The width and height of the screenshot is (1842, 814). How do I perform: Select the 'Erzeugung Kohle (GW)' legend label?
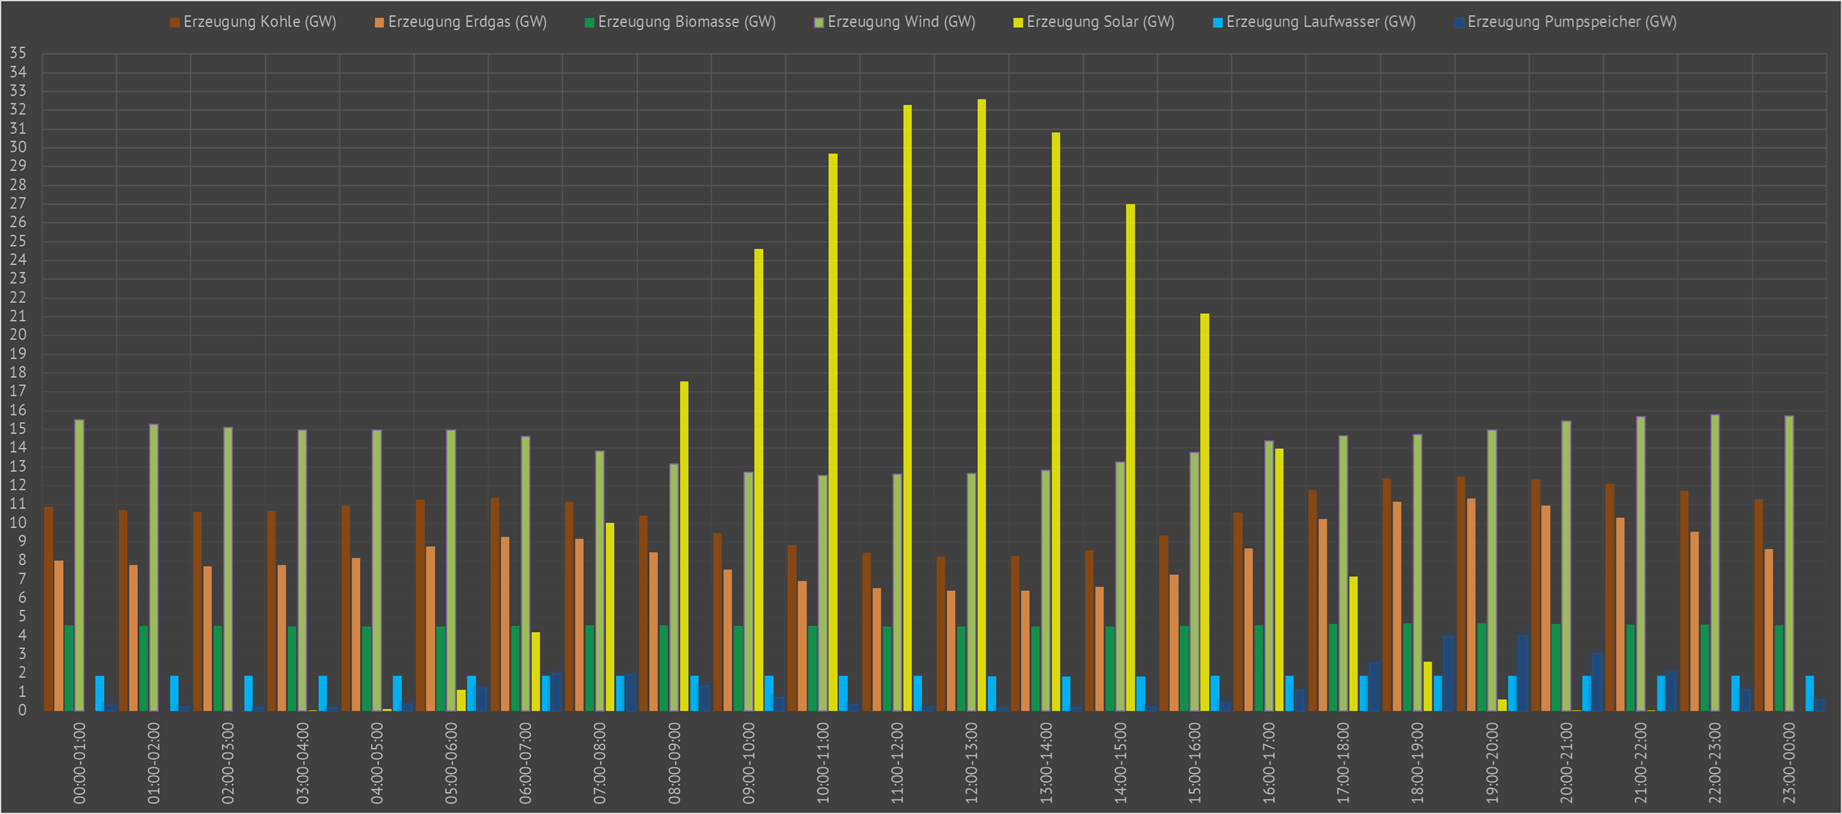click(x=260, y=22)
